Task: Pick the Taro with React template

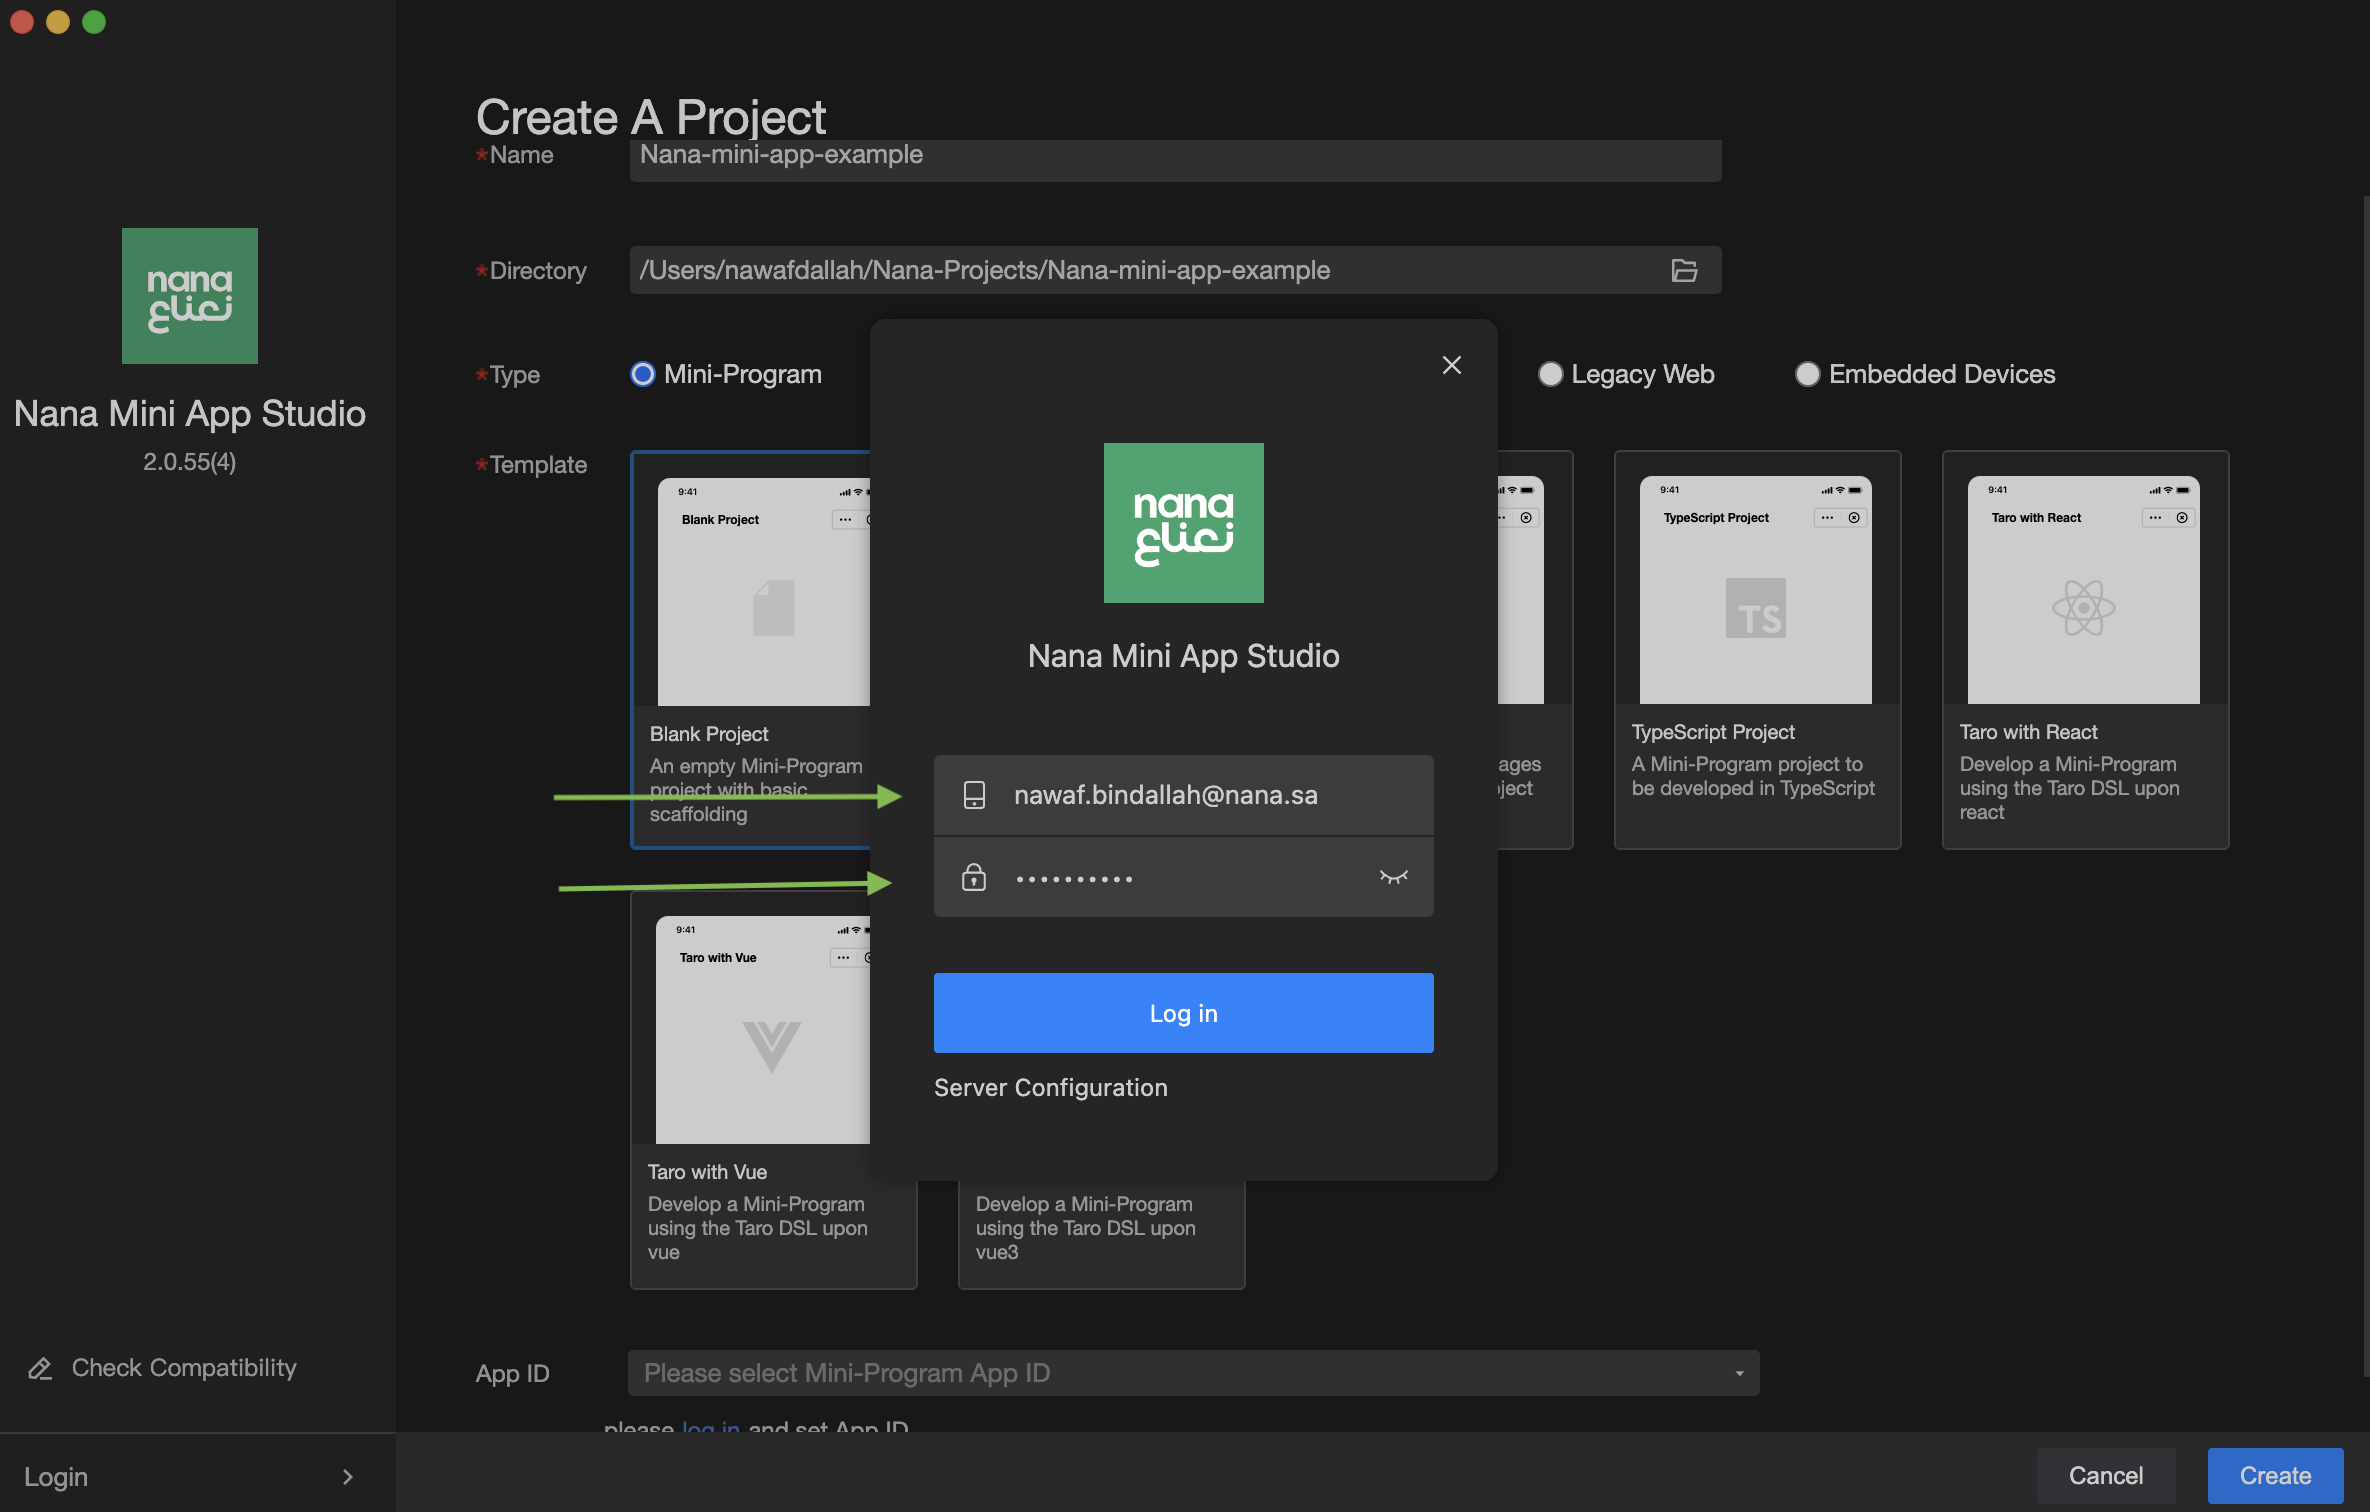Action: 2084,650
